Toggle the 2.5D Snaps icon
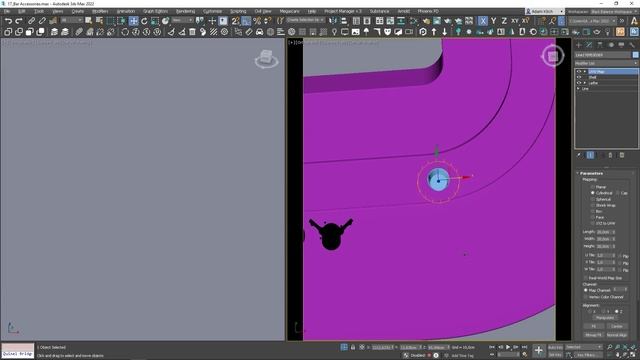 [236, 21]
